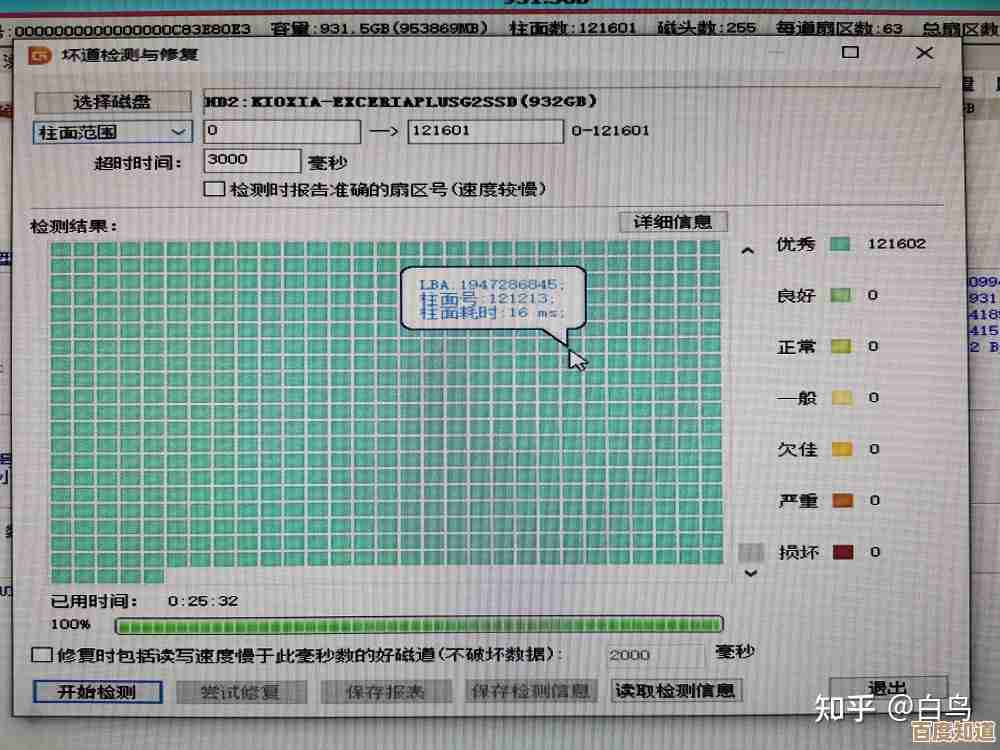Open the 详细信息 detailed info panel

click(673, 221)
